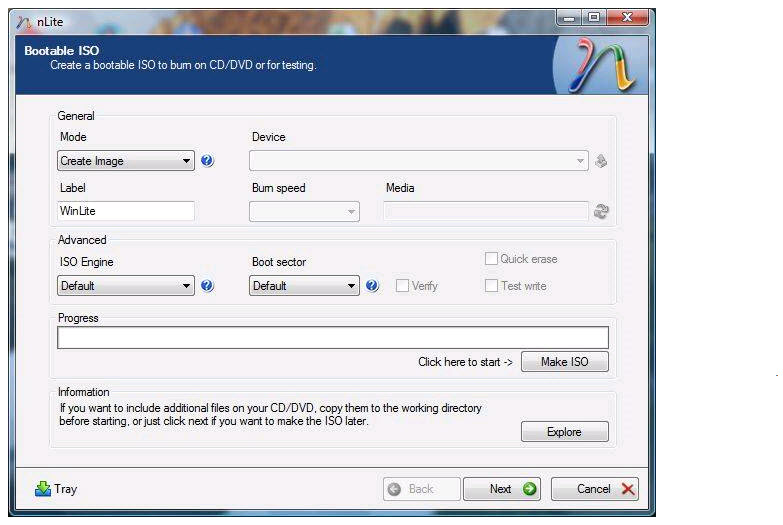
Task: Click the Tray icon at bottom left
Action: 43,489
